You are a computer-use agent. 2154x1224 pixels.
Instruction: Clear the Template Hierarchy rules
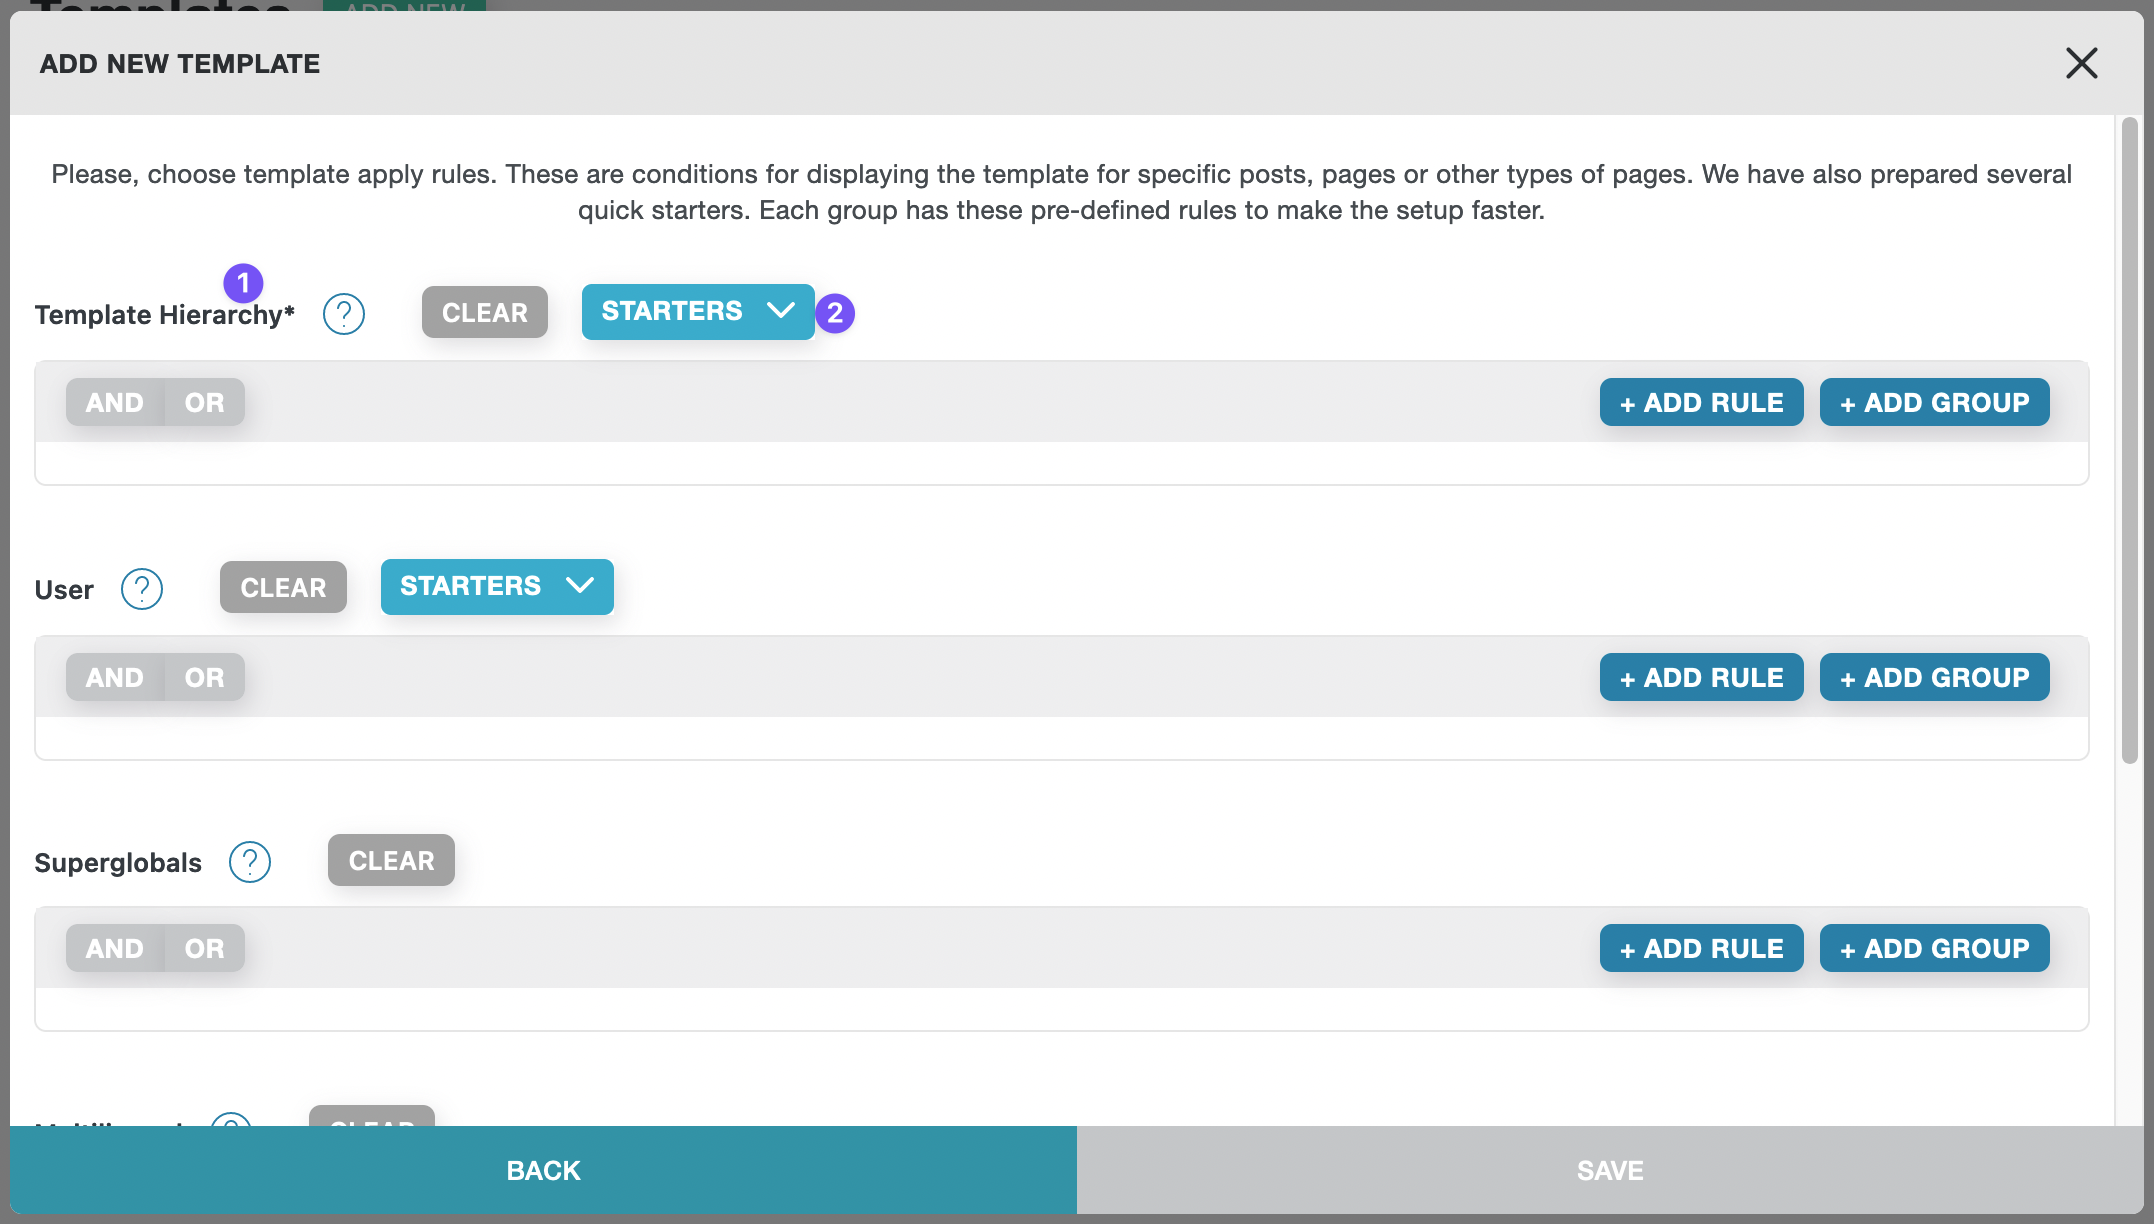tap(484, 312)
